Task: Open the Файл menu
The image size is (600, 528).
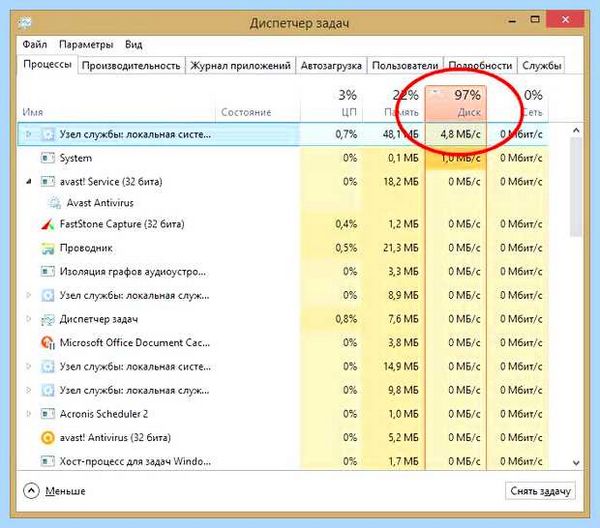Action: click(x=34, y=44)
